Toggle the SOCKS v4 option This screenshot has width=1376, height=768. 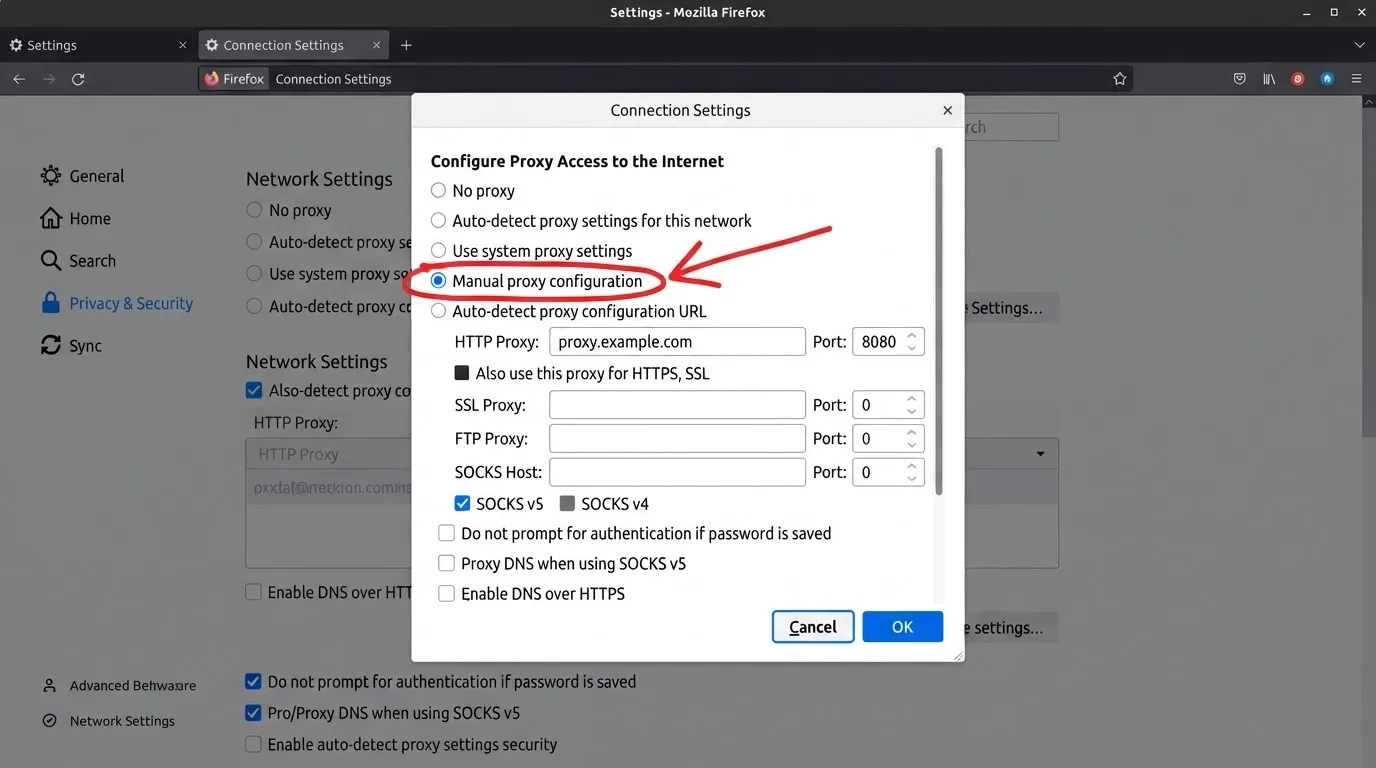(567, 504)
